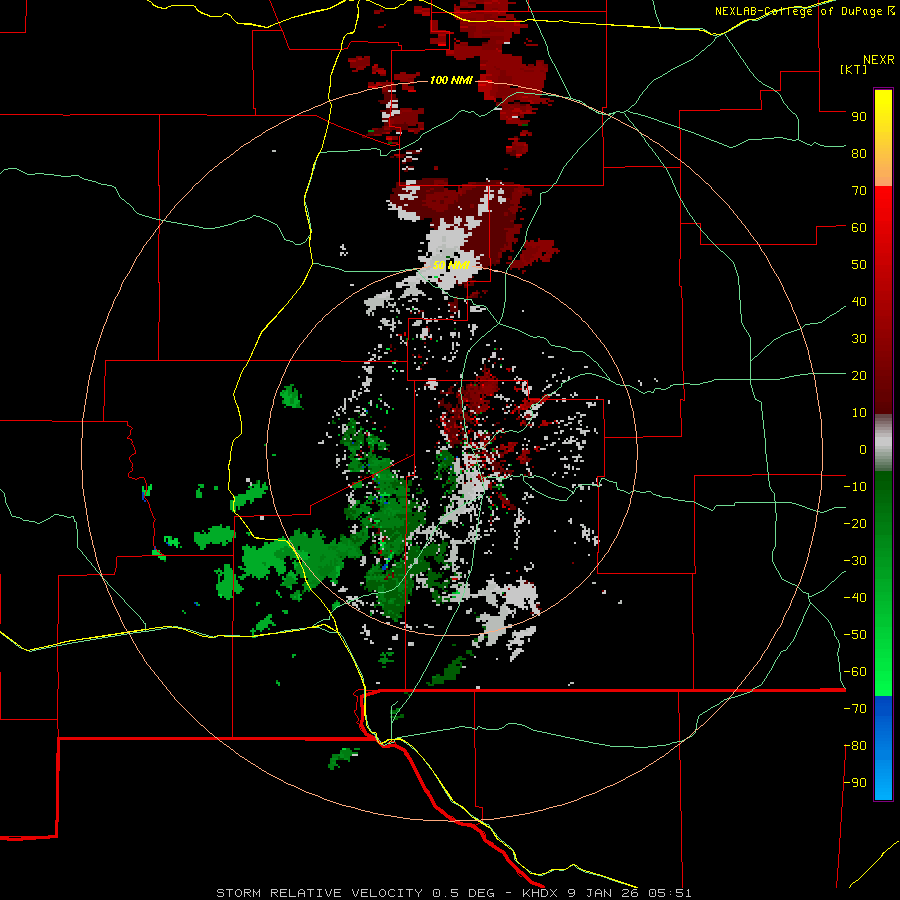Click the positive 50 knot scale label
The image size is (900, 900).
[859, 265]
